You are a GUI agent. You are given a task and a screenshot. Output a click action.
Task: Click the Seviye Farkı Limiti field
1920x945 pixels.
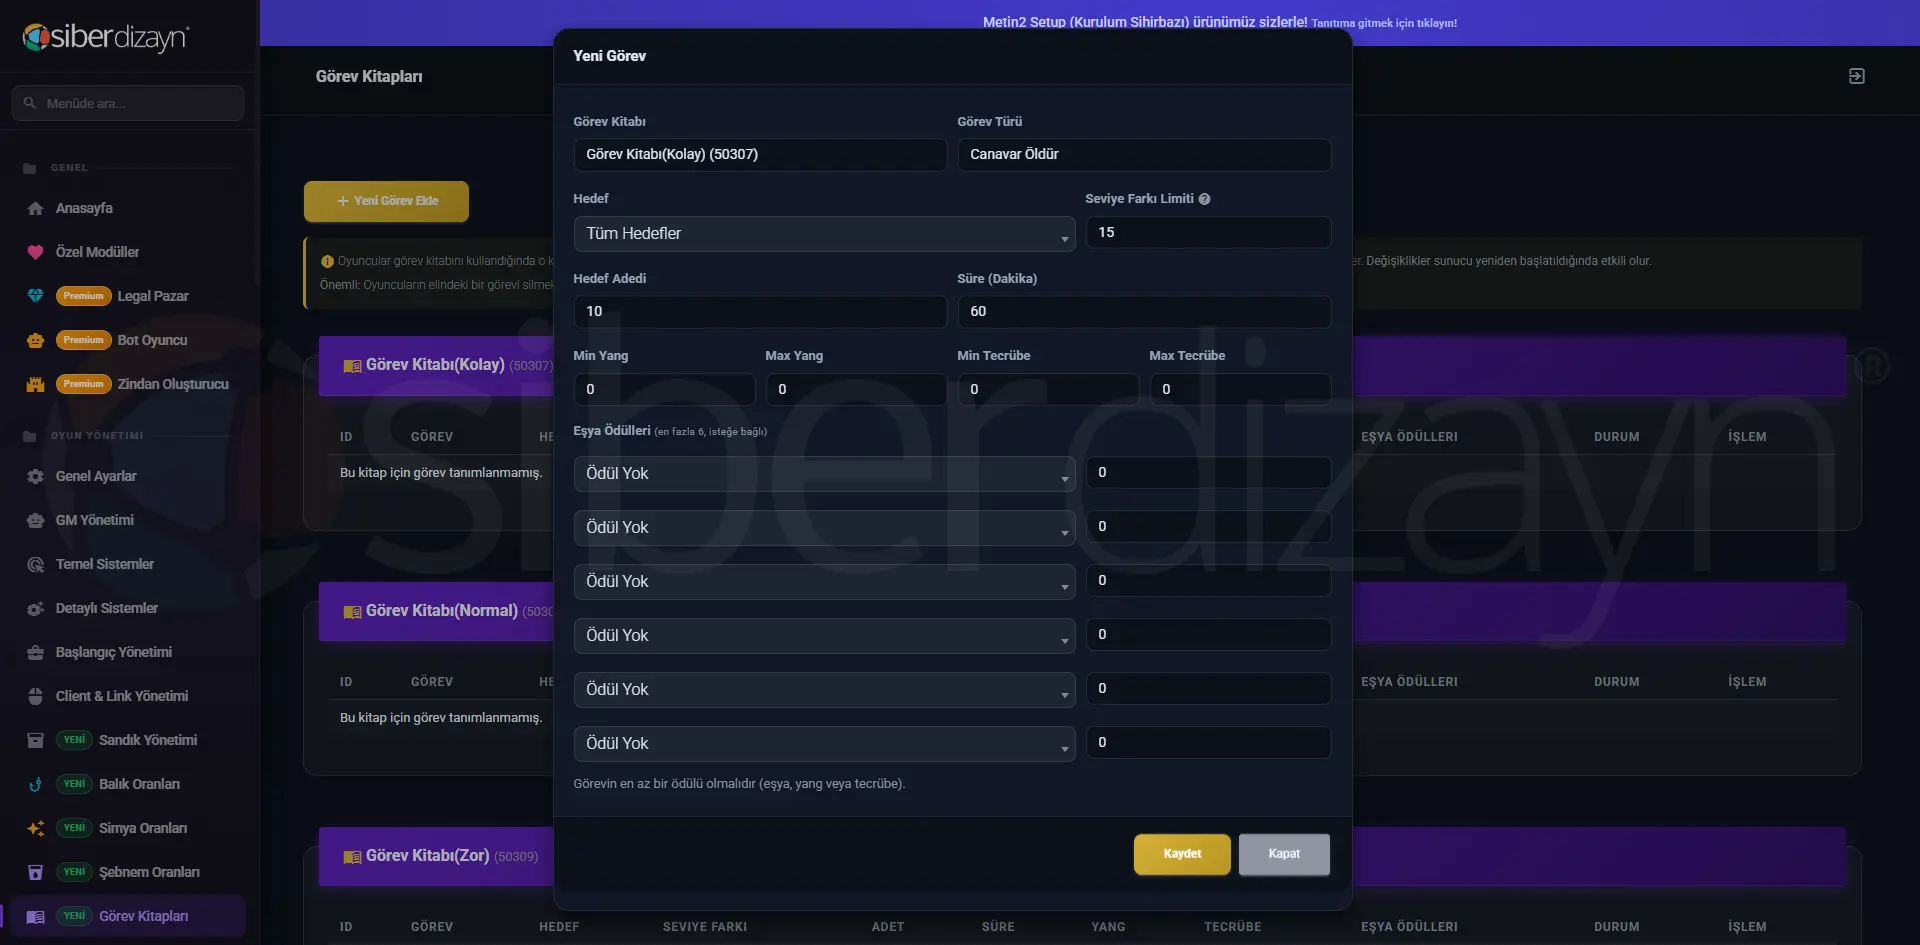1208,232
